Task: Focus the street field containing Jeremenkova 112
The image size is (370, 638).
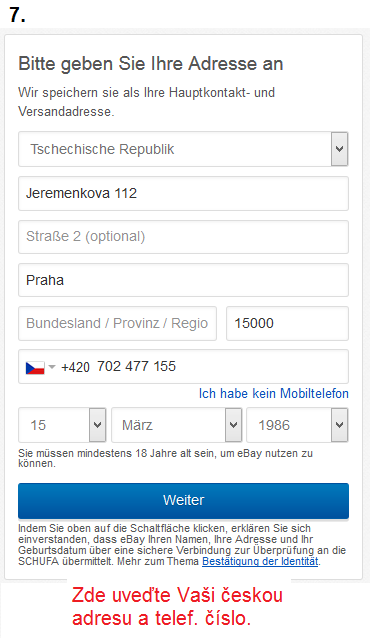Action: [183, 193]
